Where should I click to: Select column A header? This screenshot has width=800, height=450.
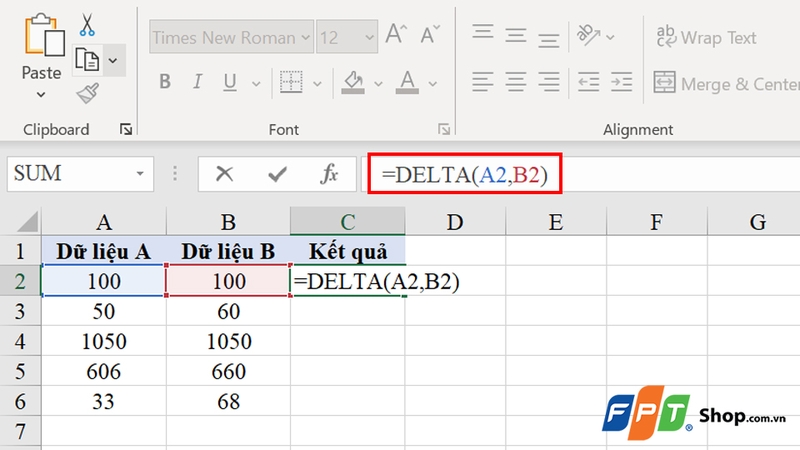104,222
